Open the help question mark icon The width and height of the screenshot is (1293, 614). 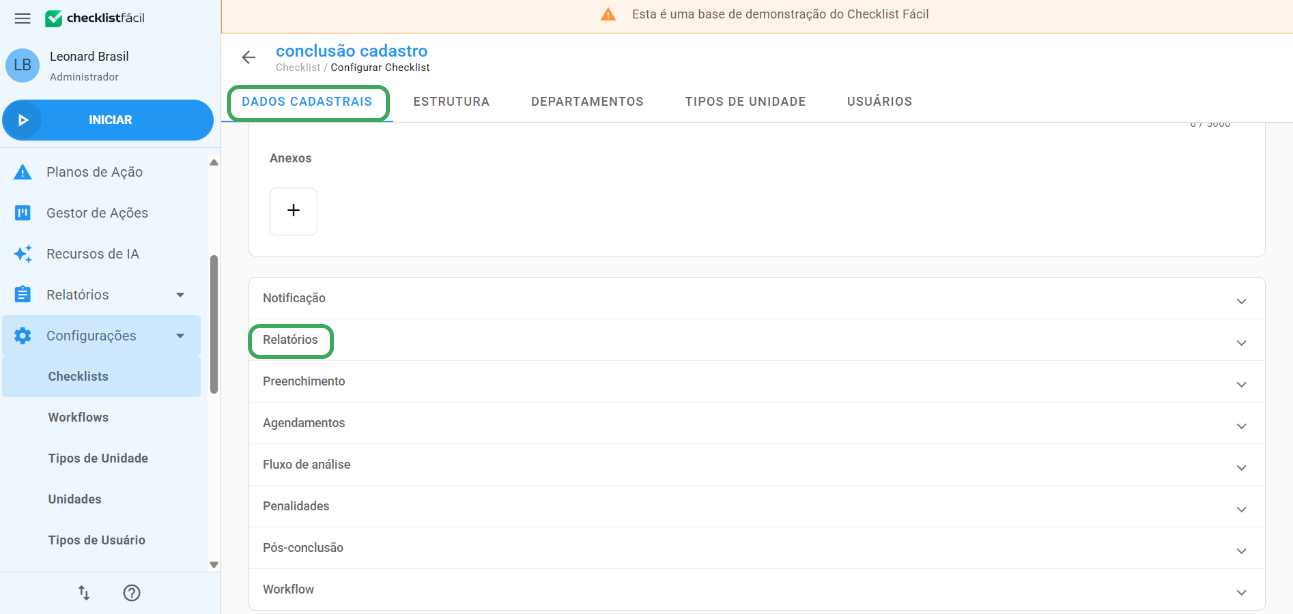131,593
